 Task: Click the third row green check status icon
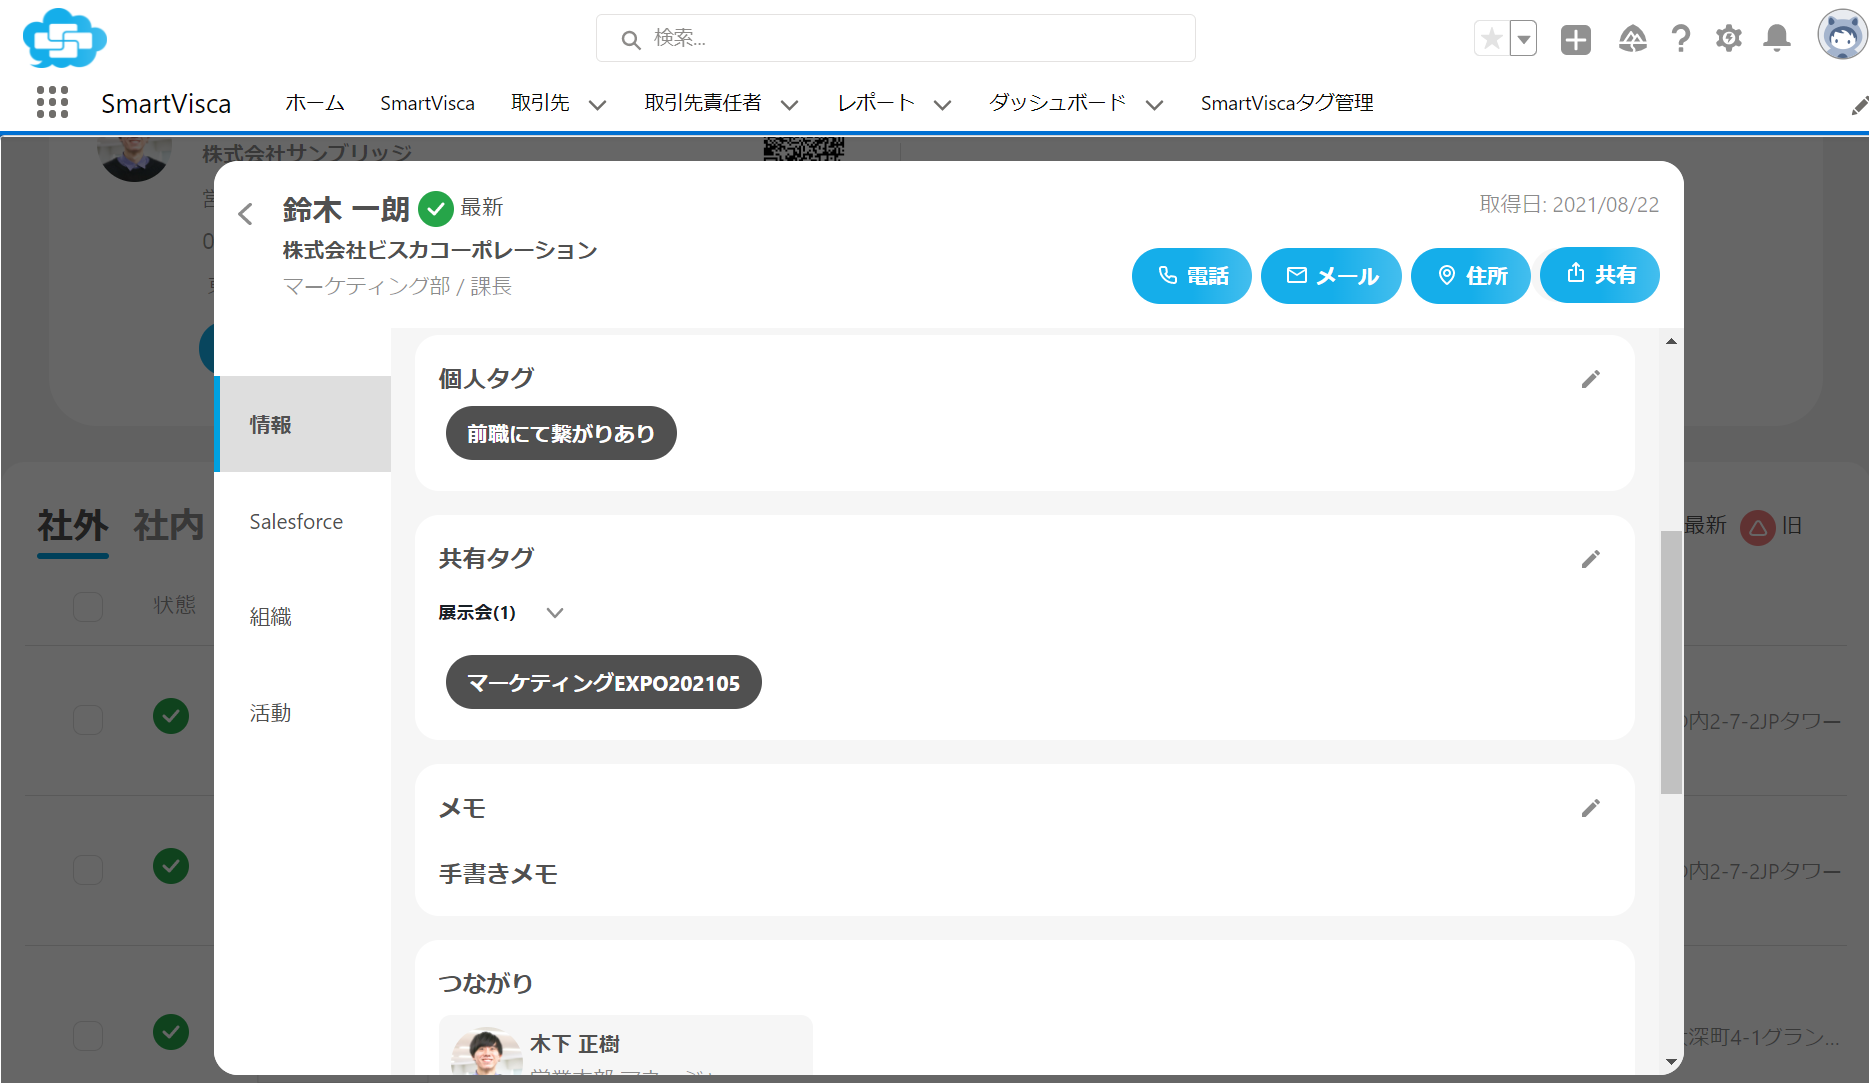pos(171,1032)
